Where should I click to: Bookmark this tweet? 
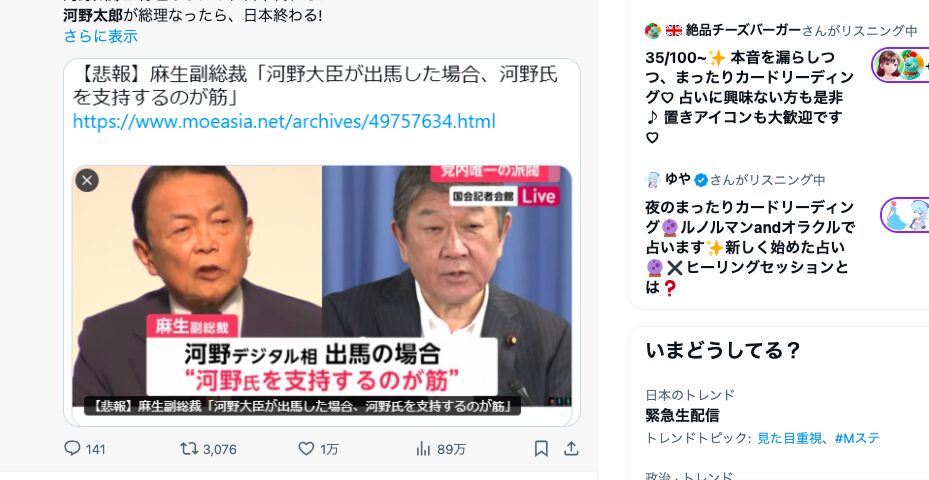coord(541,449)
